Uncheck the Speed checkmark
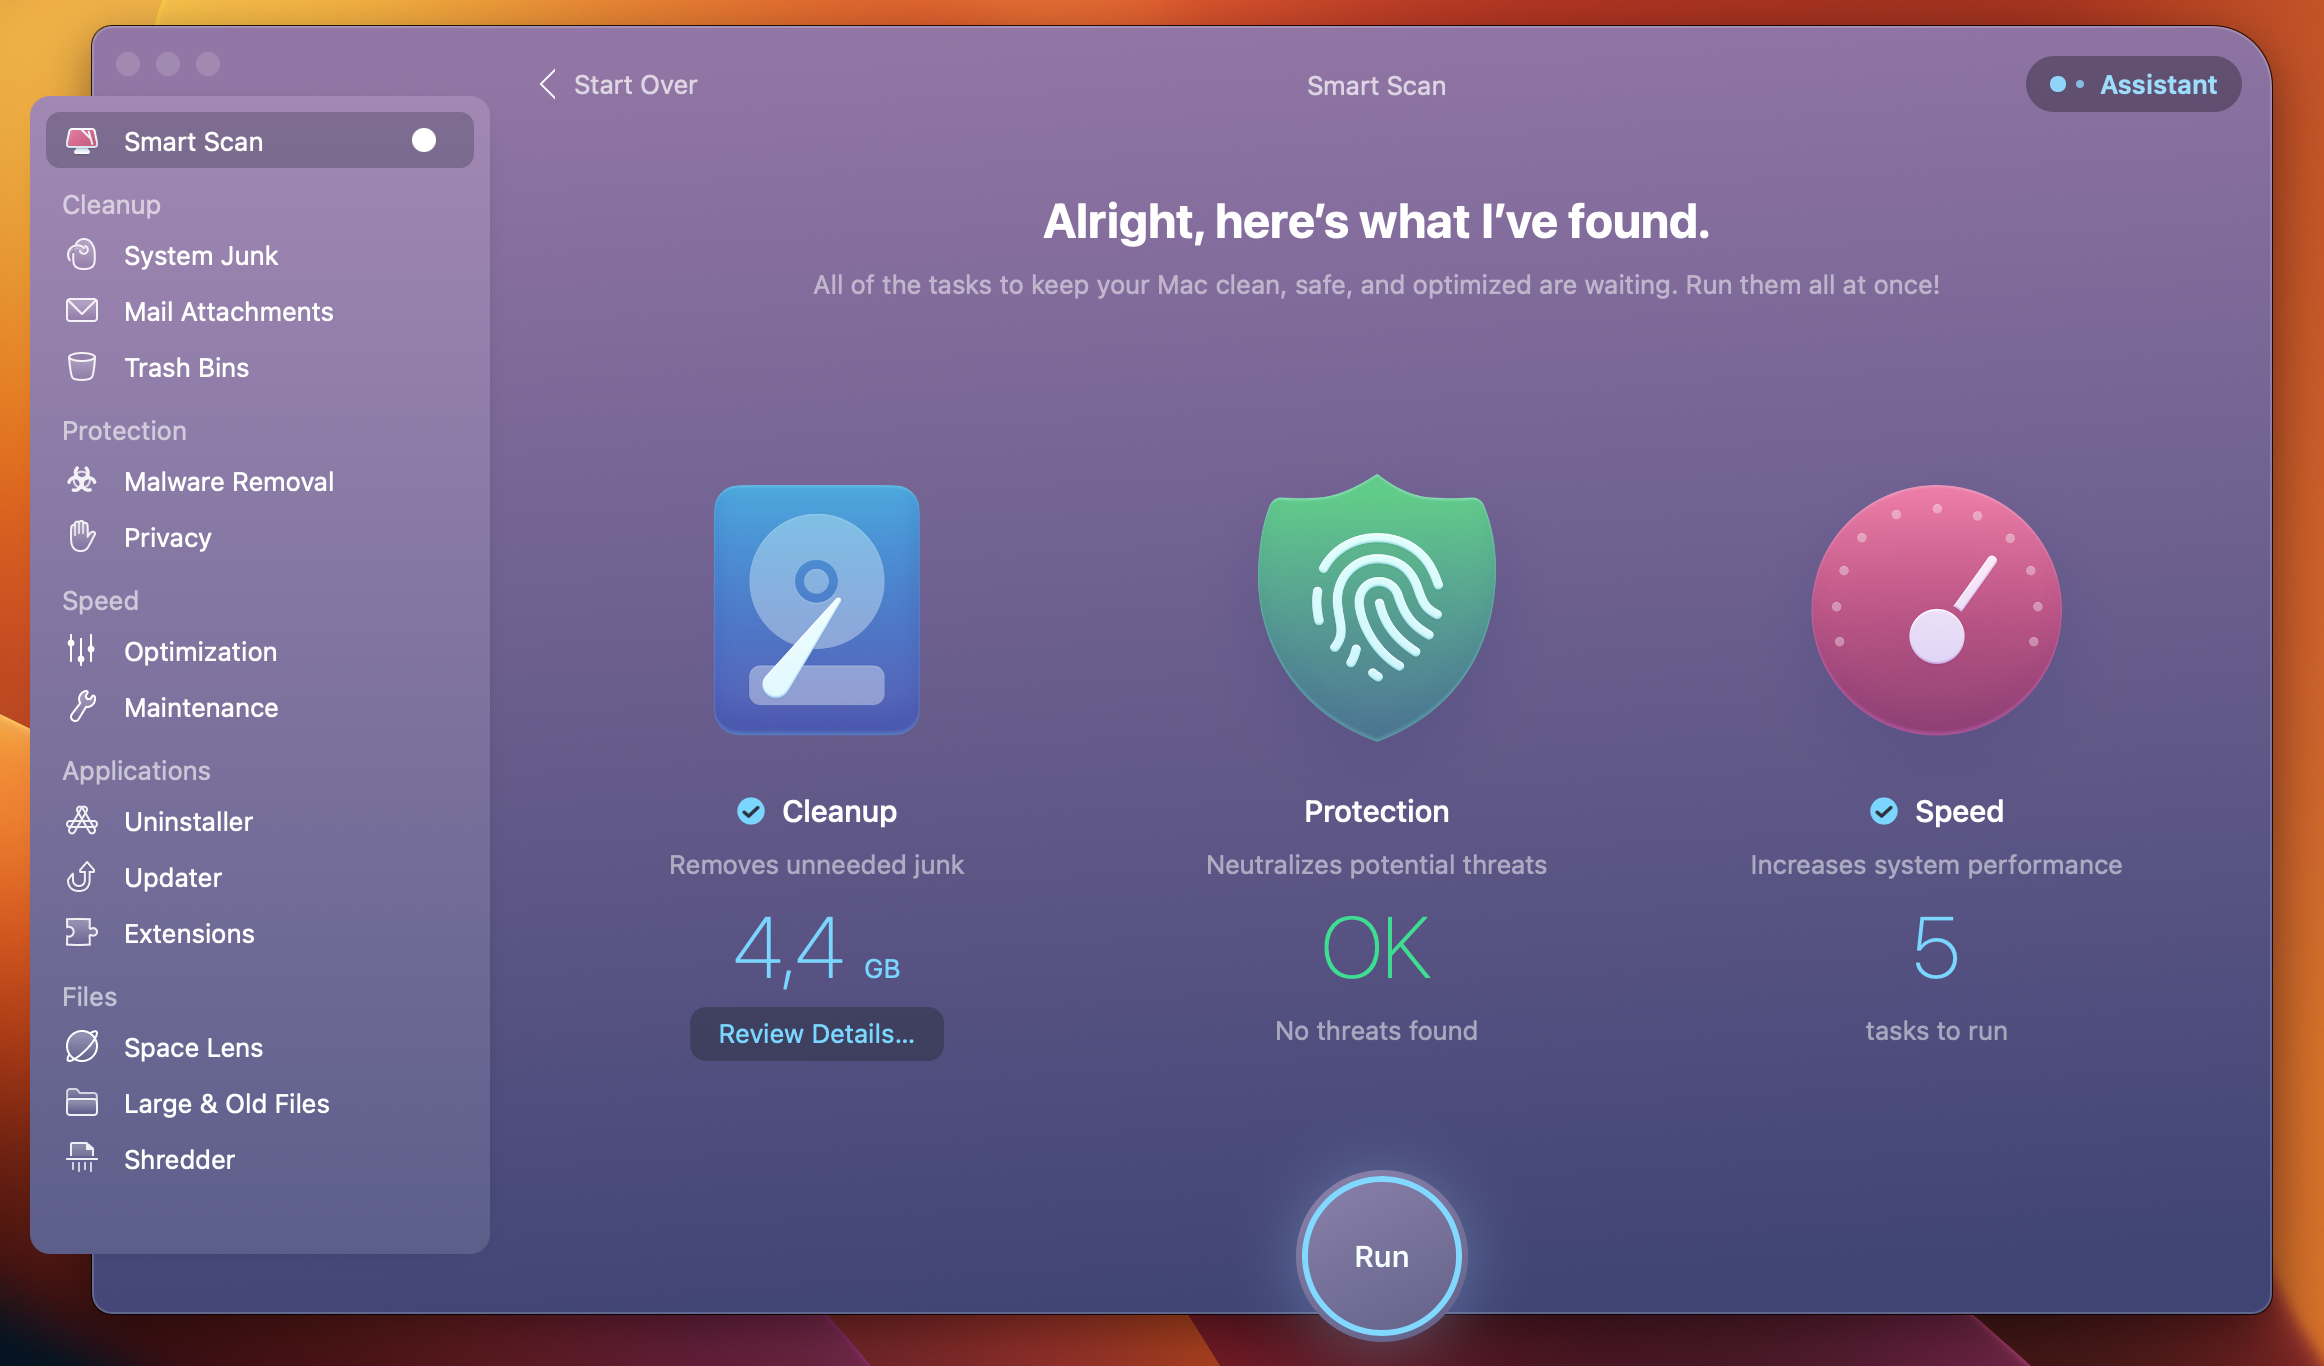 (1884, 811)
